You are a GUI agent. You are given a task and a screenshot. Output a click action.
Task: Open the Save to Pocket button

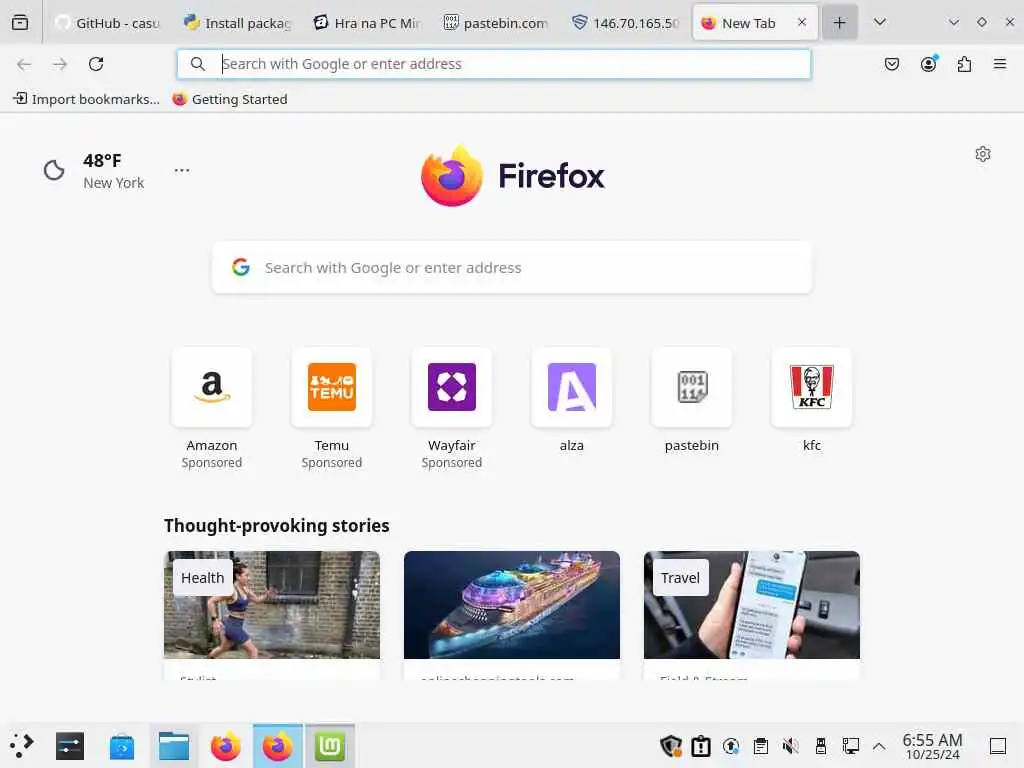[x=891, y=64]
